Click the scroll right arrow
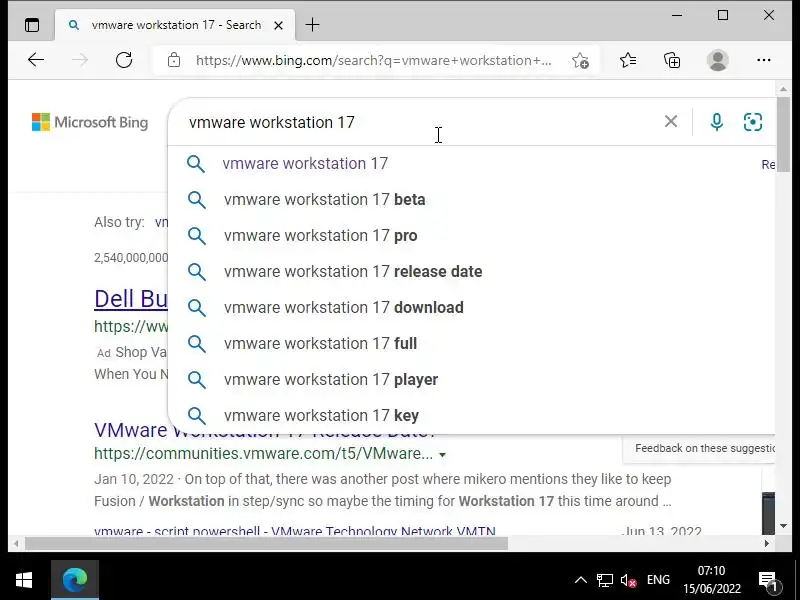The width and height of the screenshot is (800, 600). (766, 543)
